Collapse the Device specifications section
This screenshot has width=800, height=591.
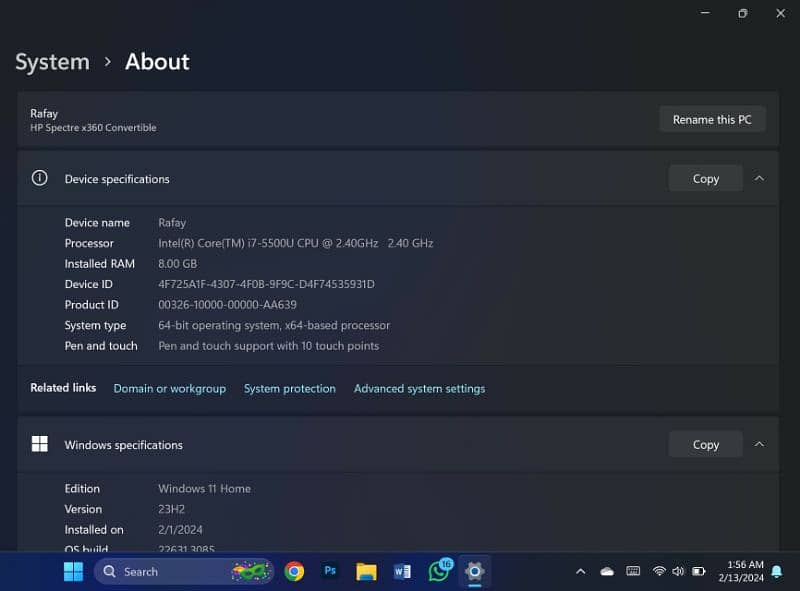pyautogui.click(x=759, y=178)
